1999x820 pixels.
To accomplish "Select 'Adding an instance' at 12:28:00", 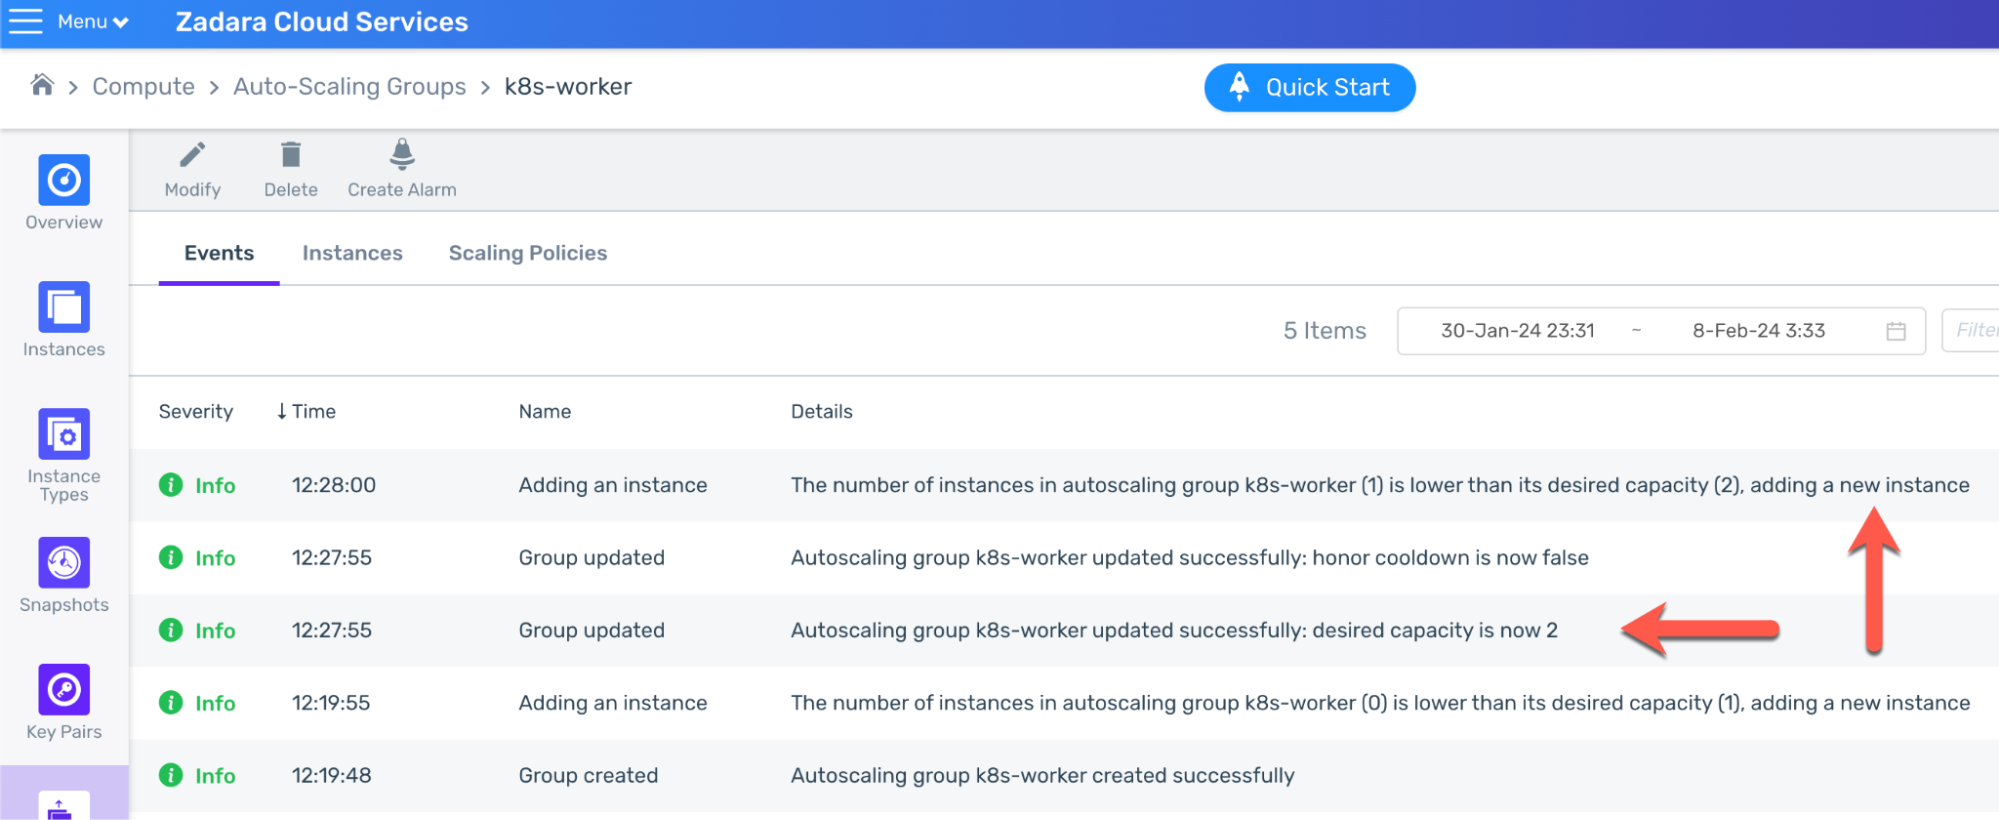I will coord(613,485).
